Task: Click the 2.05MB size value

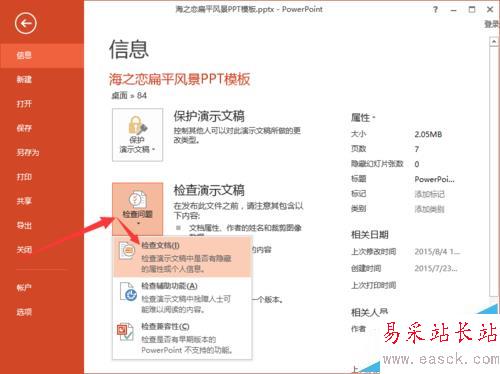Action: pyautogui.click(x=428, y=134)
